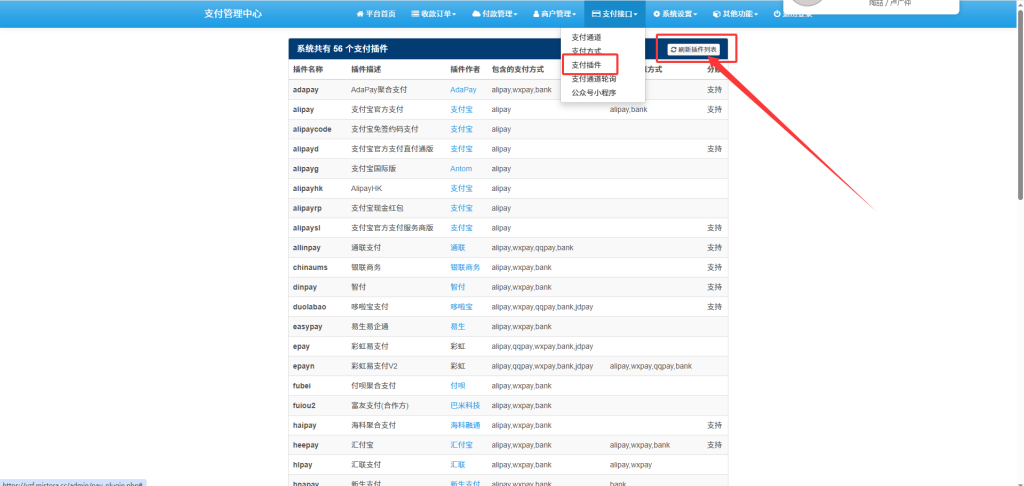Screen dimensions: 1024x486
Task: Select 支付插件 in the dropdown menu
Action: 586,65
